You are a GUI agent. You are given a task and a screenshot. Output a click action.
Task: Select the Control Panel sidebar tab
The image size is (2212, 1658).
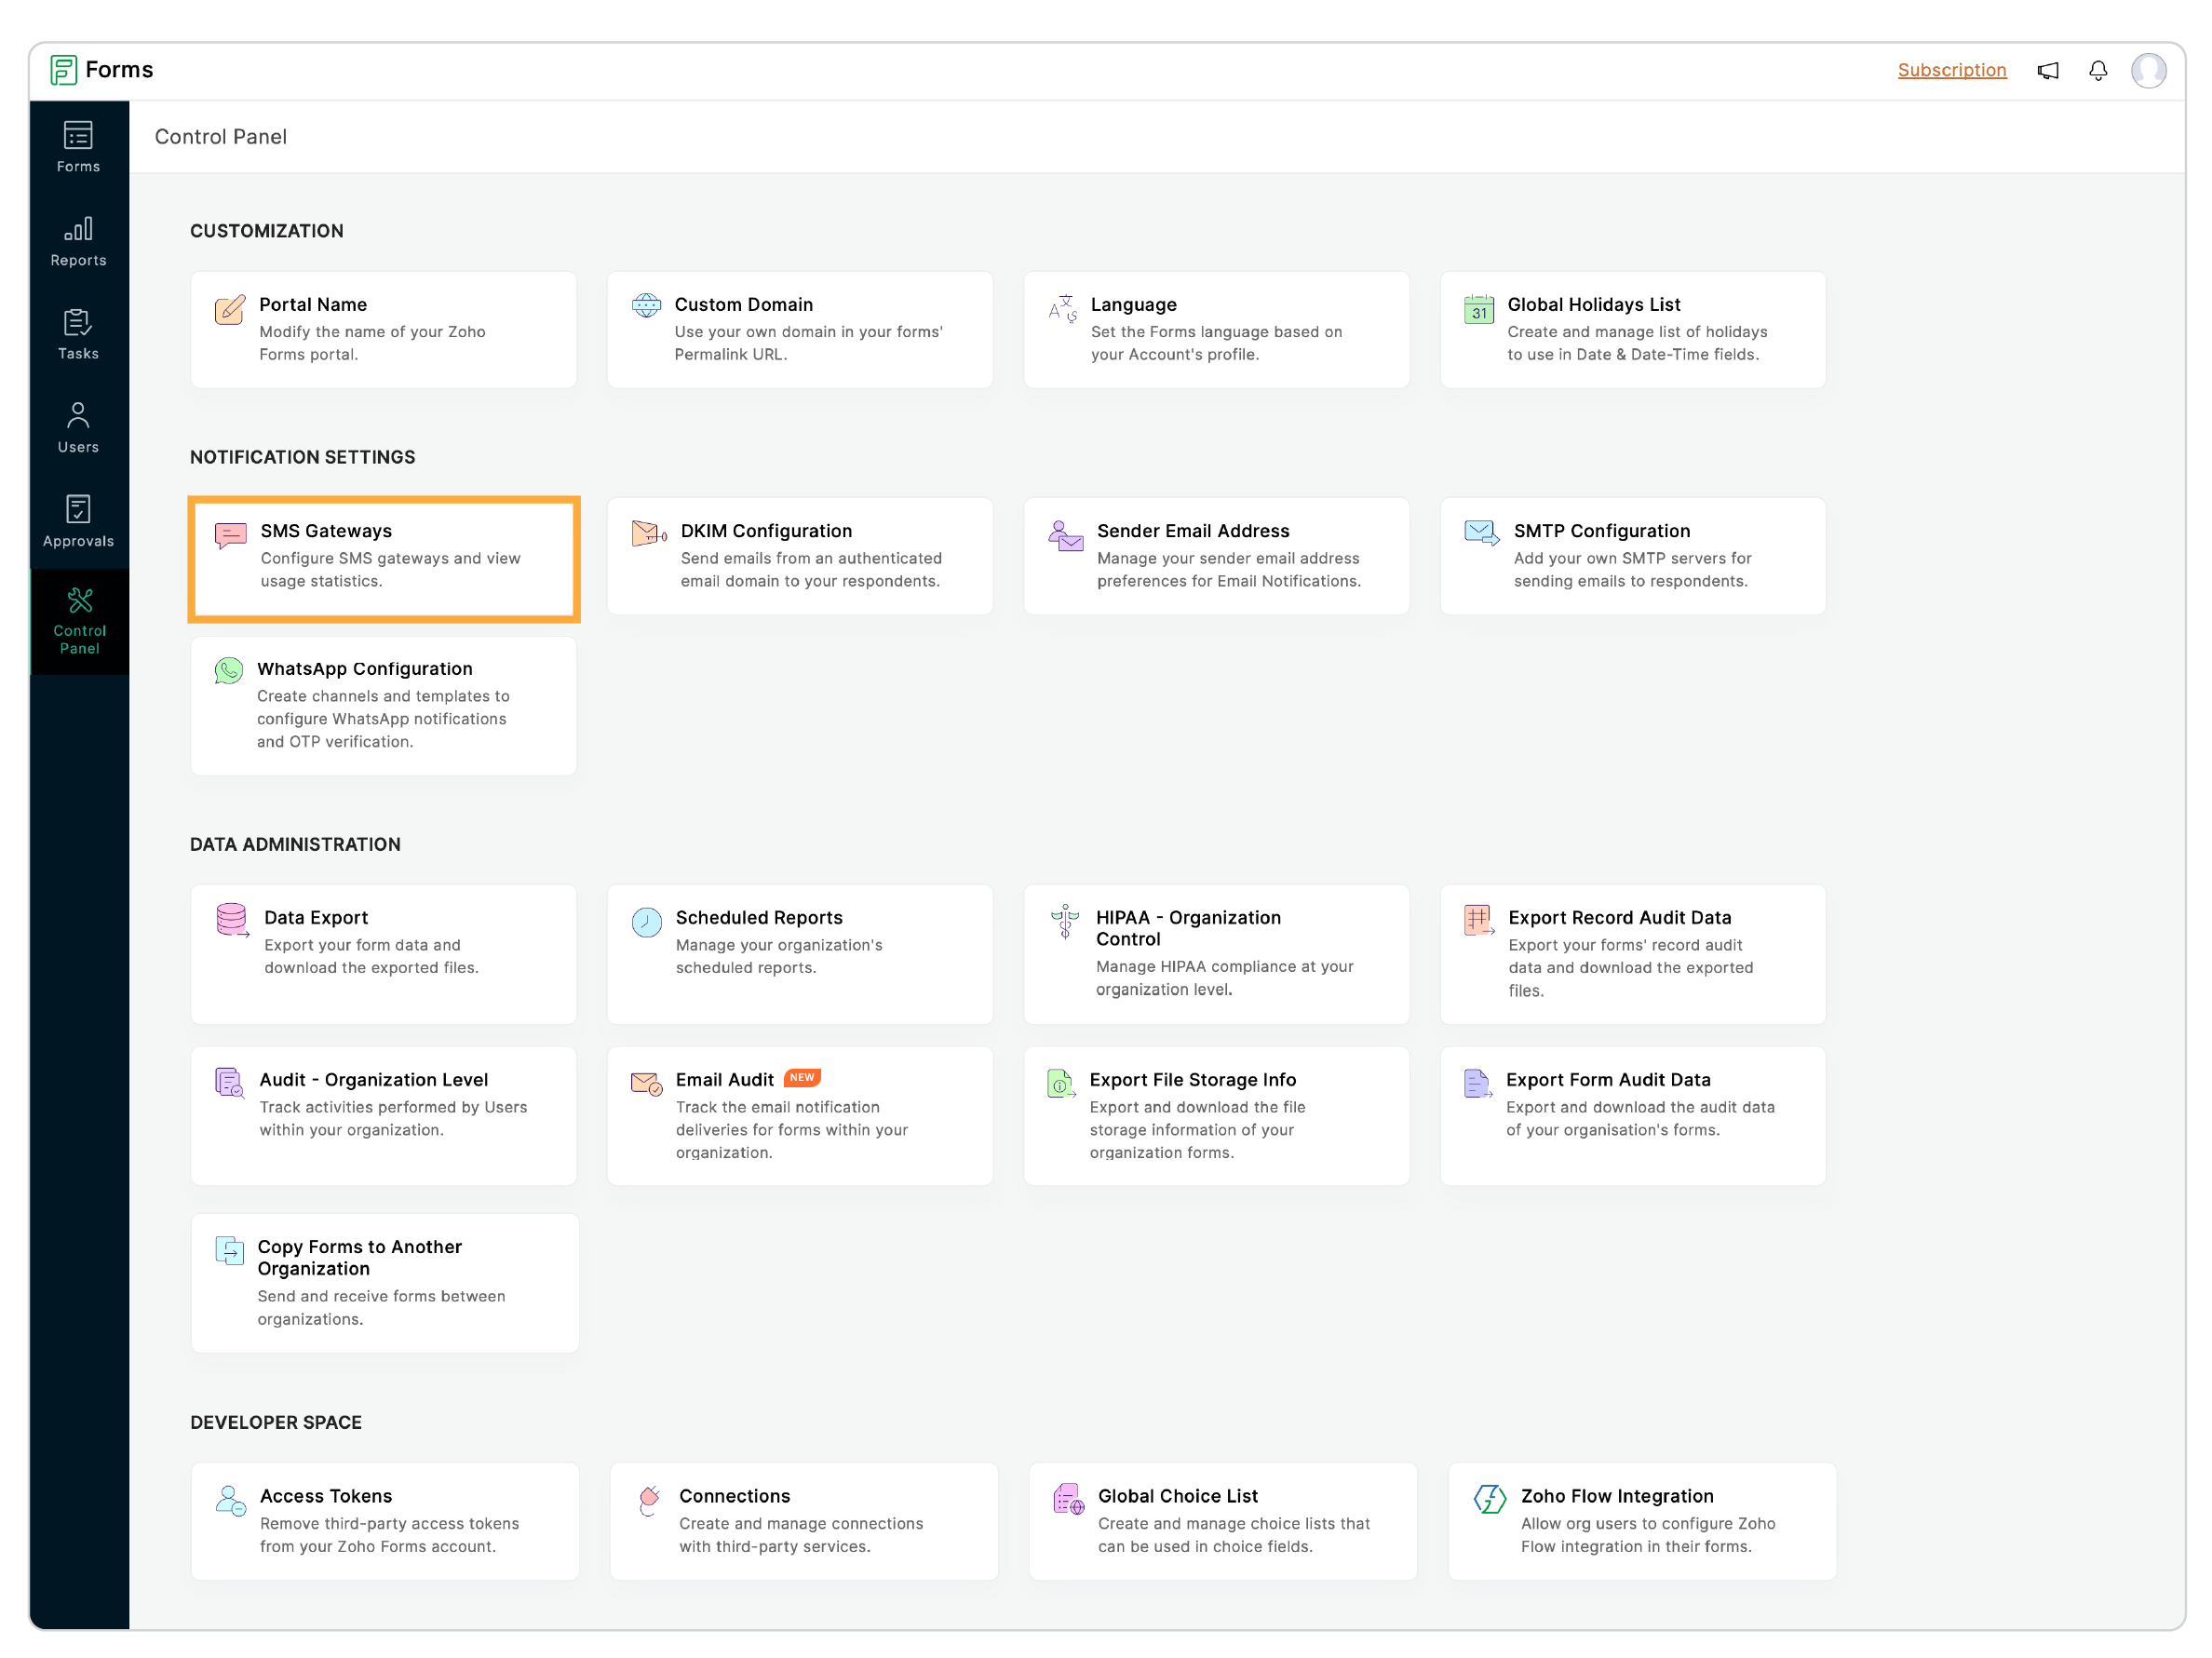[79, 621]
